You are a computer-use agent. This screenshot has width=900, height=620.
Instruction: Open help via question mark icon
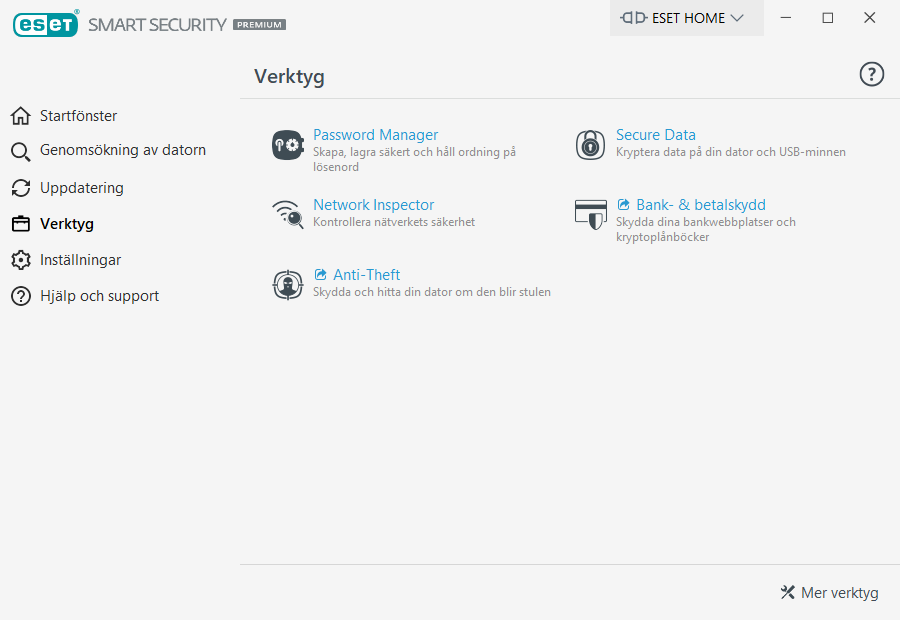click(x=872, y=74)
